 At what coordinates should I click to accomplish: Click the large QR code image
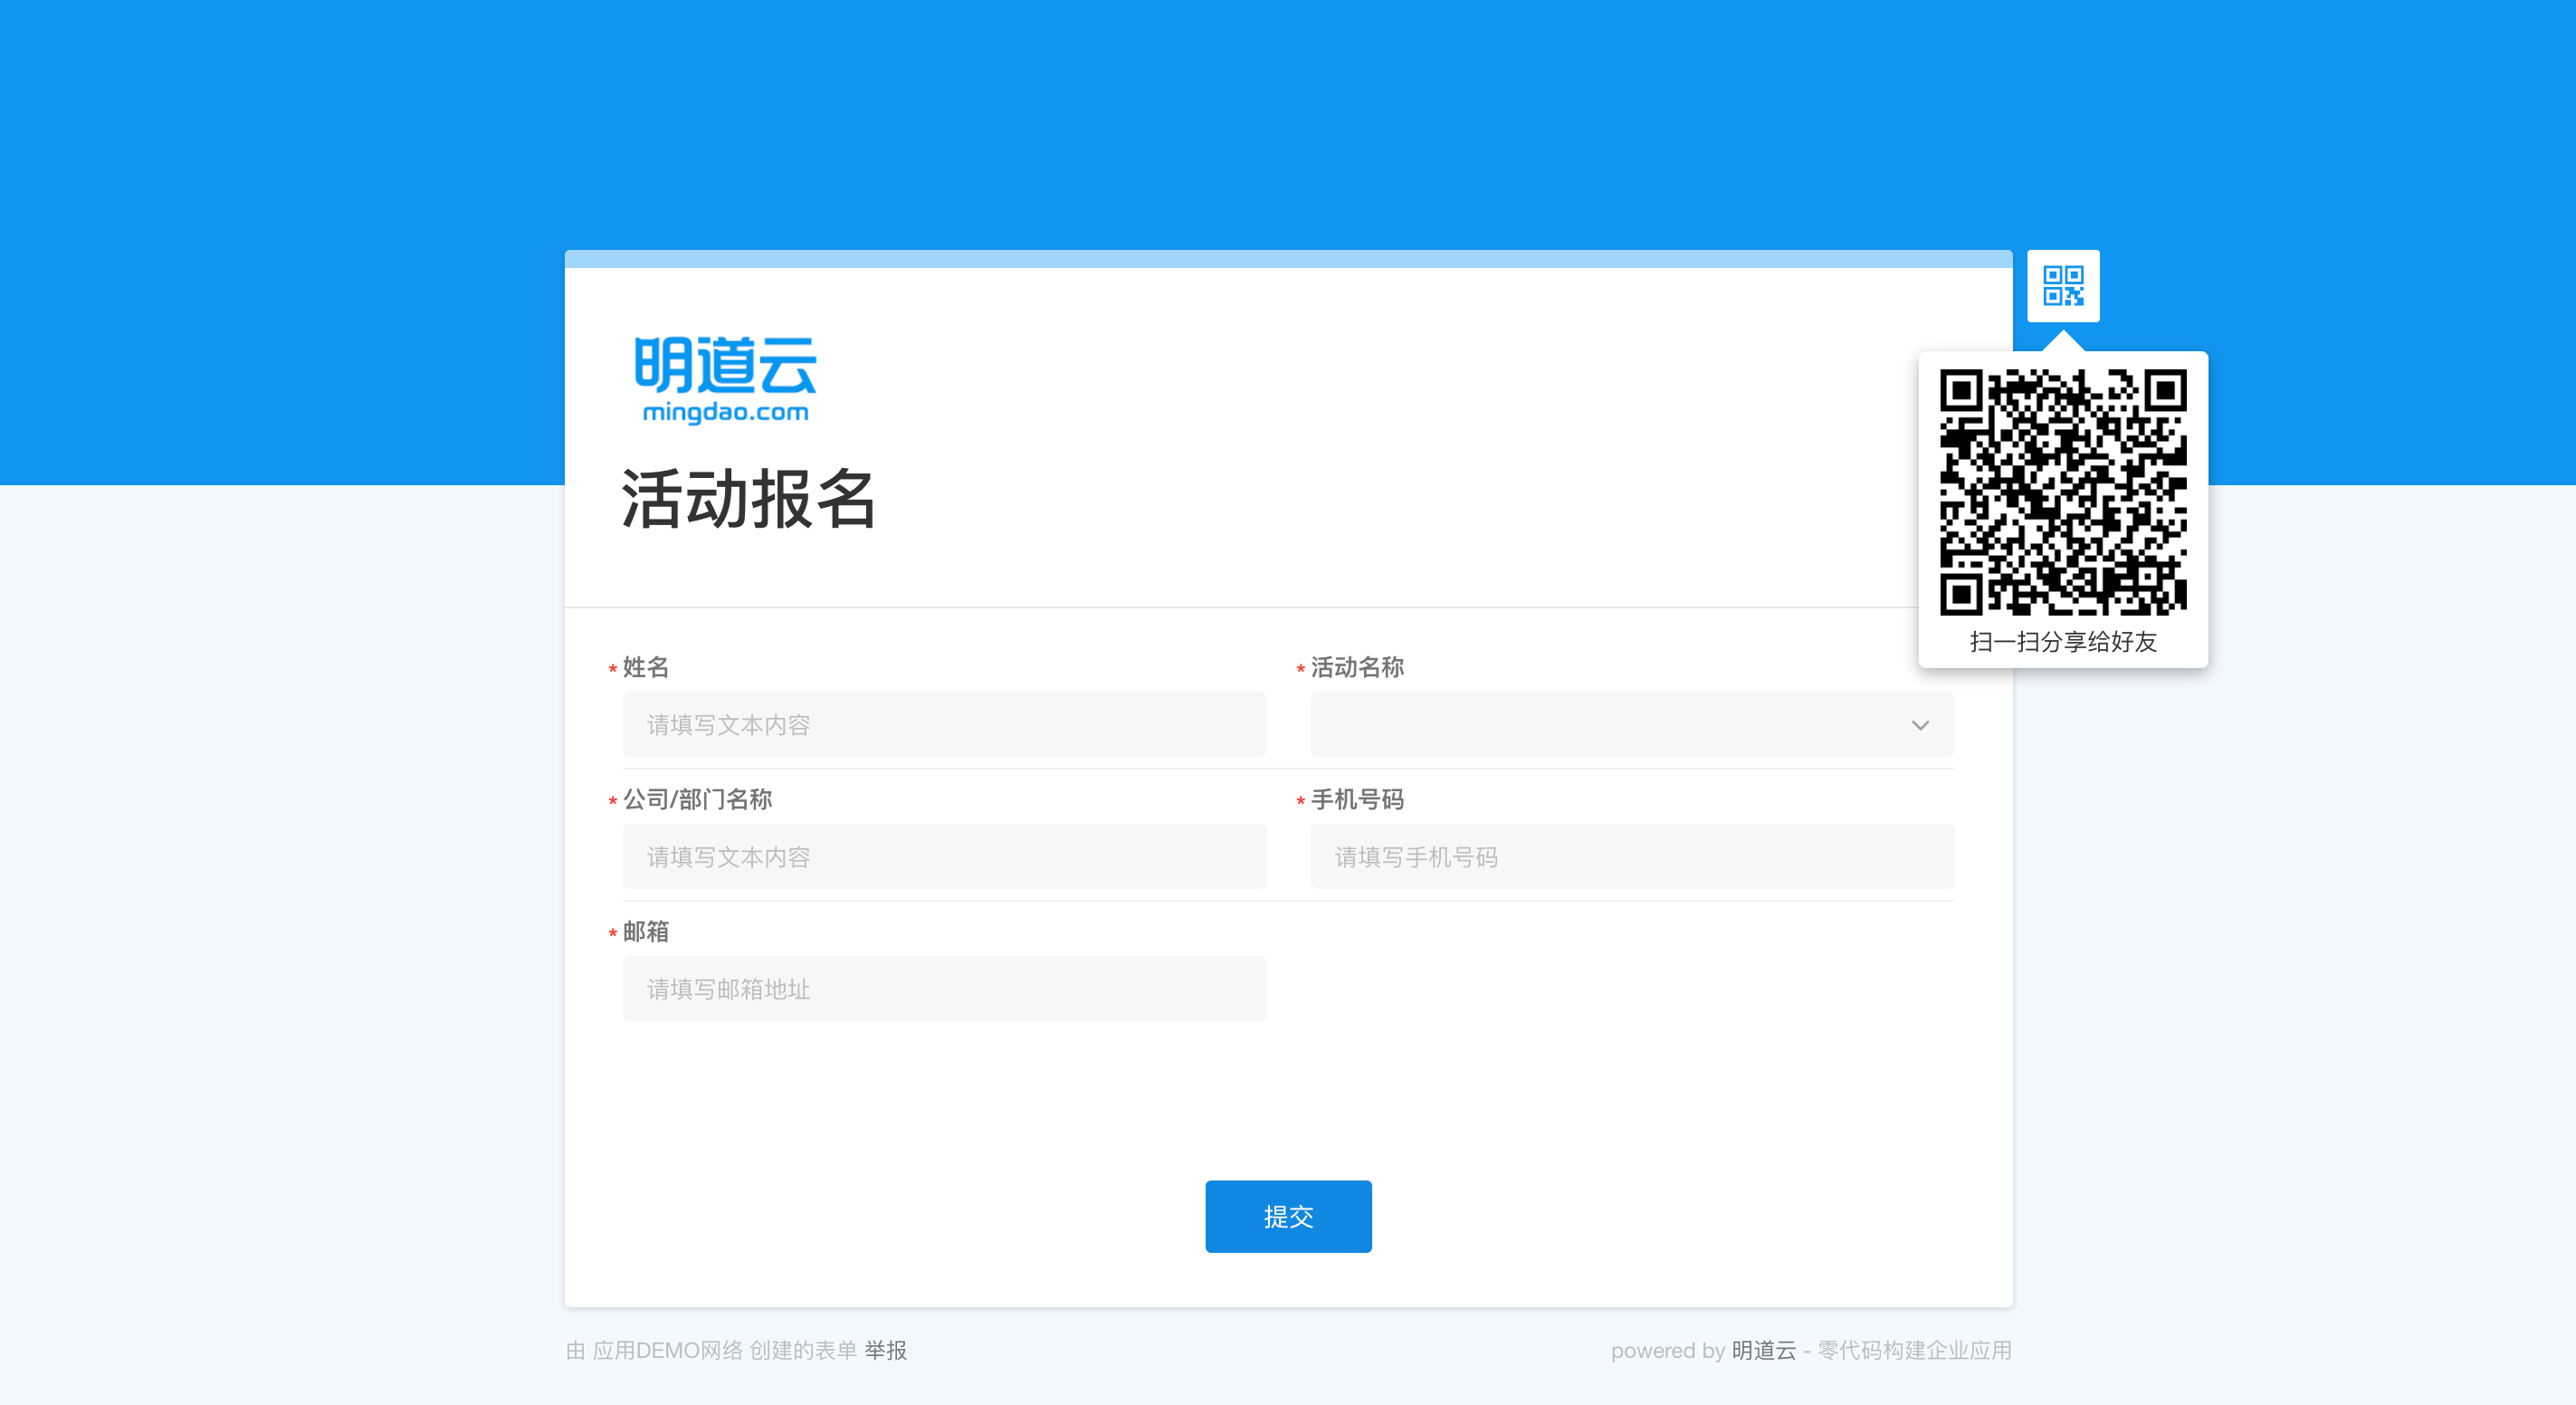point(2062,491)
